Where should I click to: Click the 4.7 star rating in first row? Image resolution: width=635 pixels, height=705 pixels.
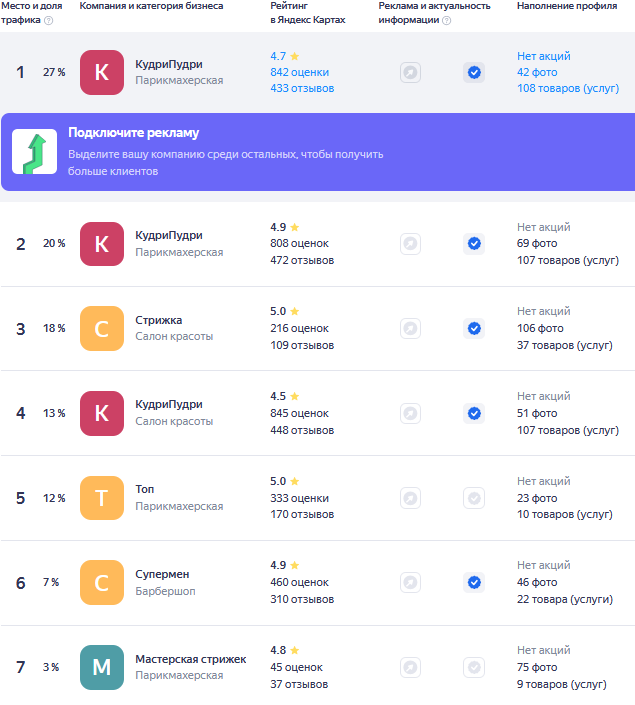(x=284, y=56)
